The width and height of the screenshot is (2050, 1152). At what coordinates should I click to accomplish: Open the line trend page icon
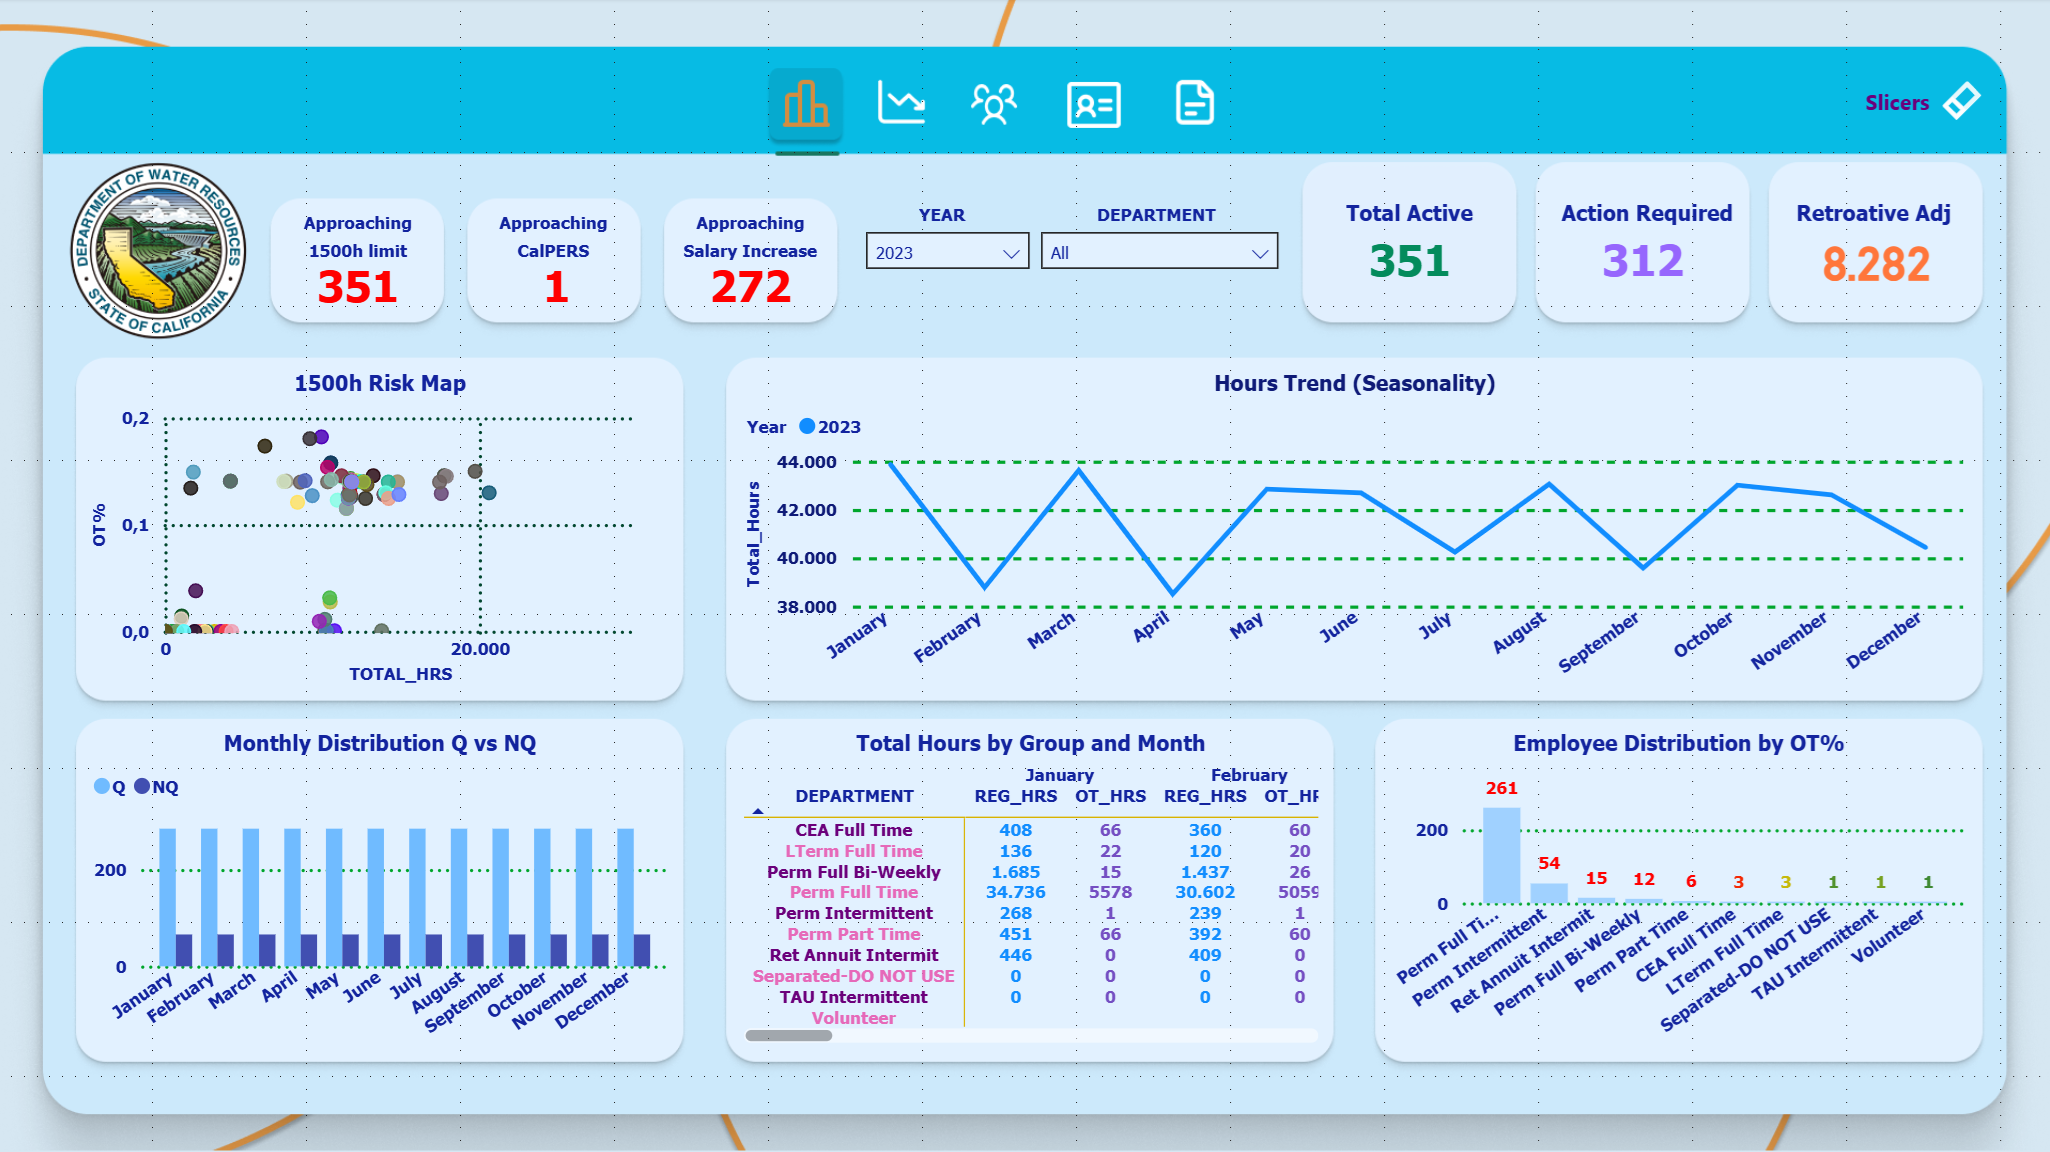pyautogui.click(x=901, y=103)
